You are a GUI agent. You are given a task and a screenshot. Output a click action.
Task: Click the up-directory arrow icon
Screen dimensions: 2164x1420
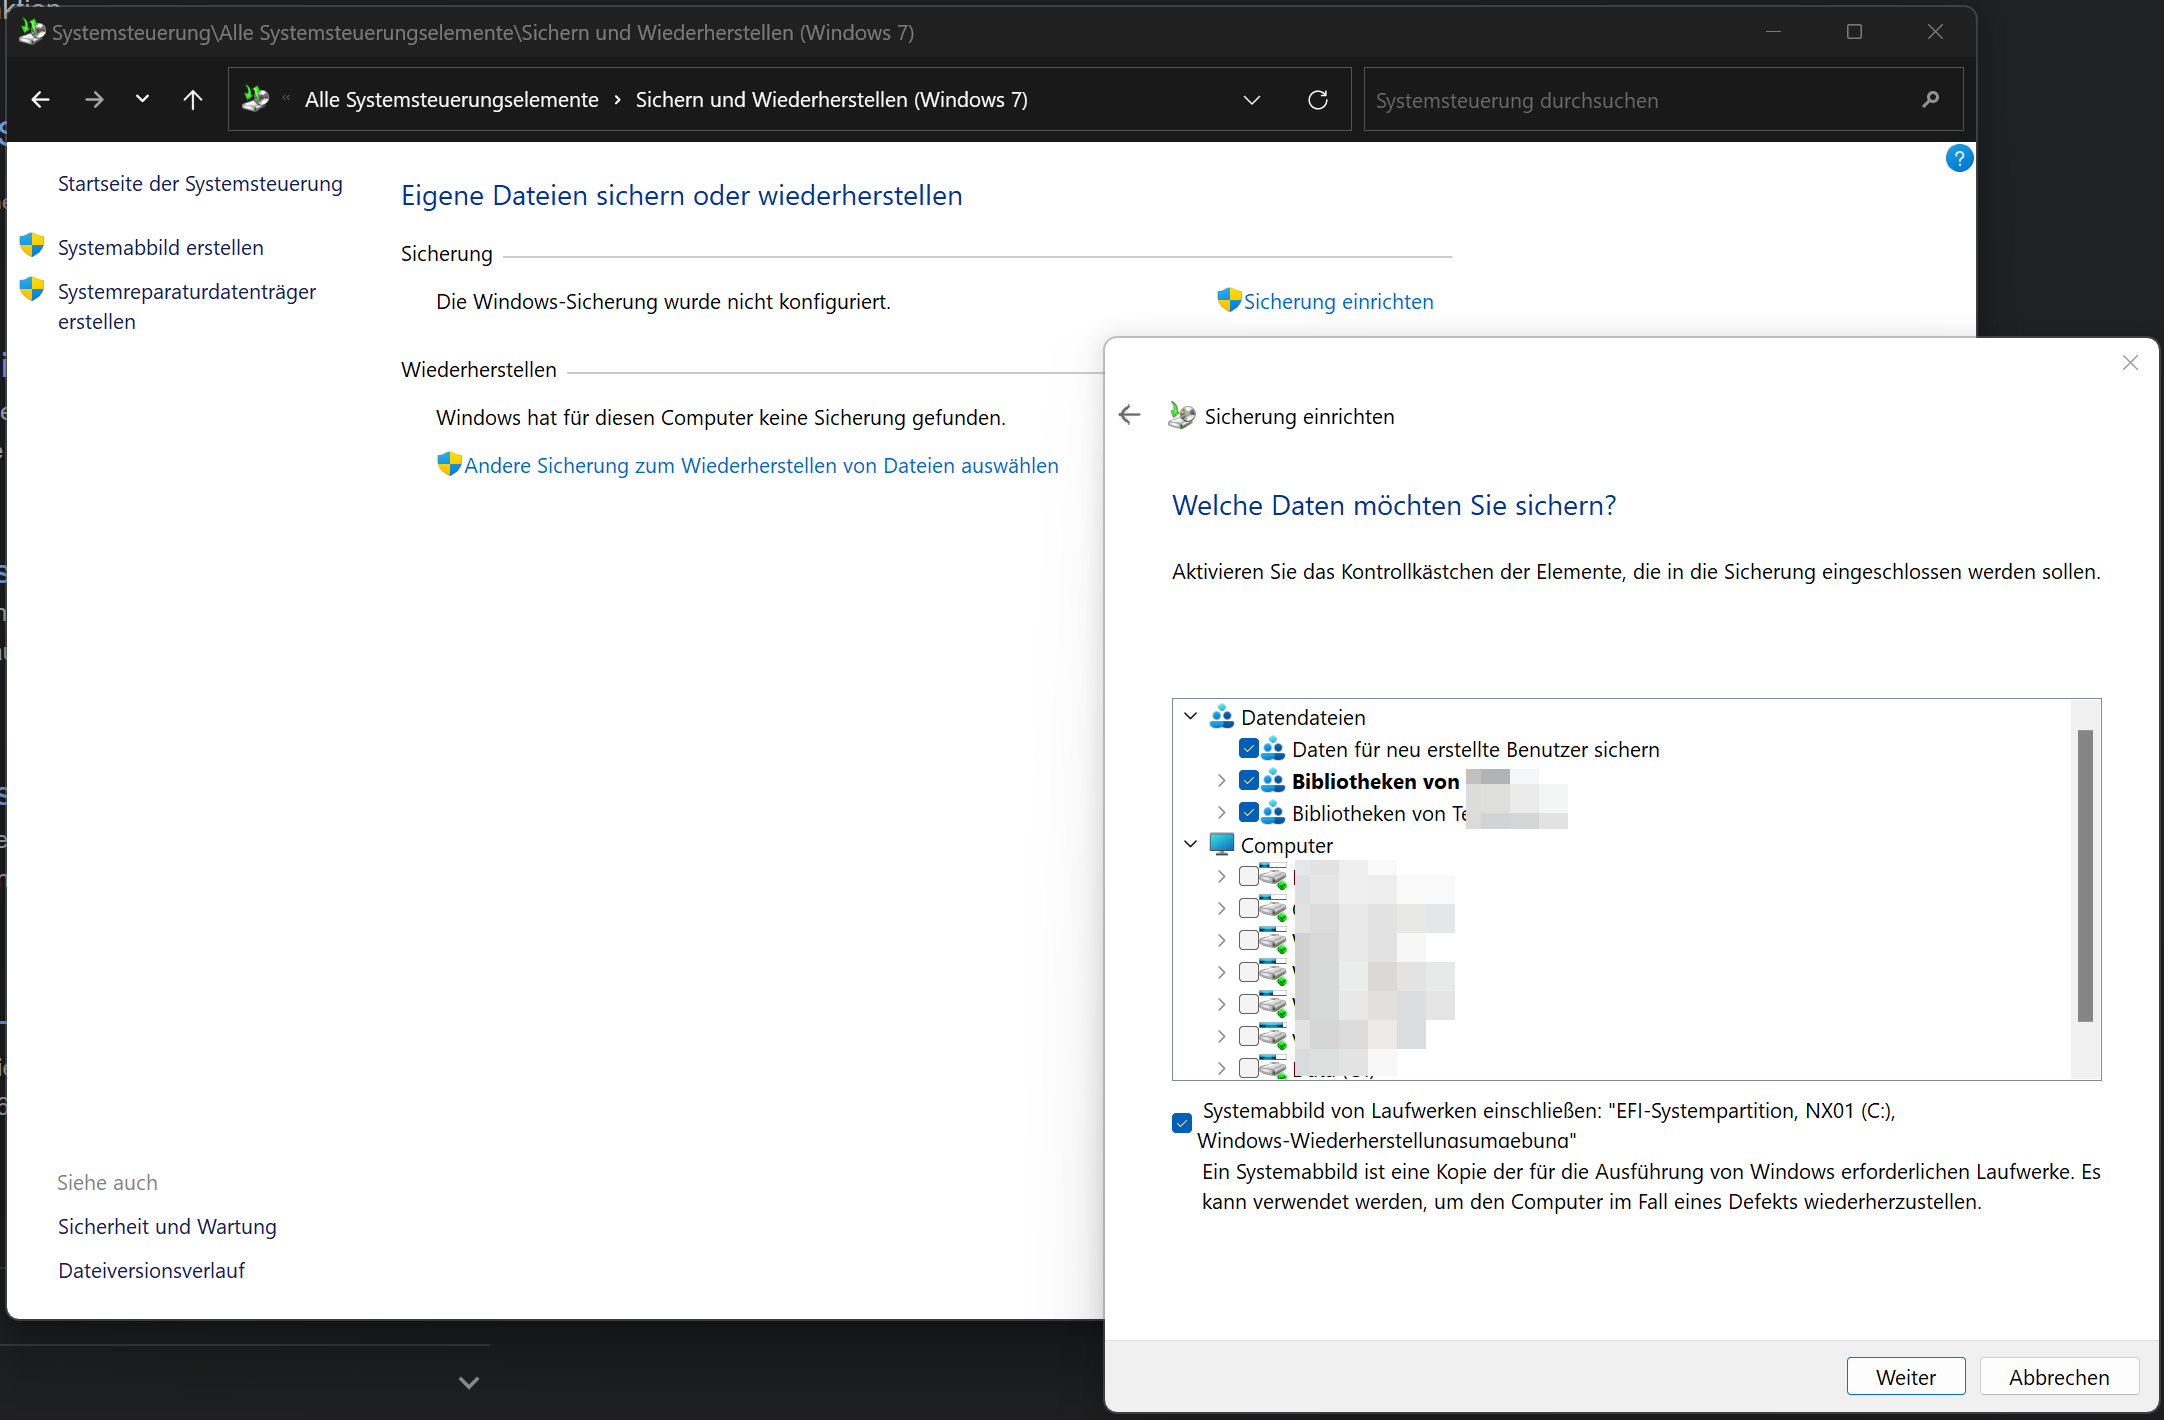[193, 100]
